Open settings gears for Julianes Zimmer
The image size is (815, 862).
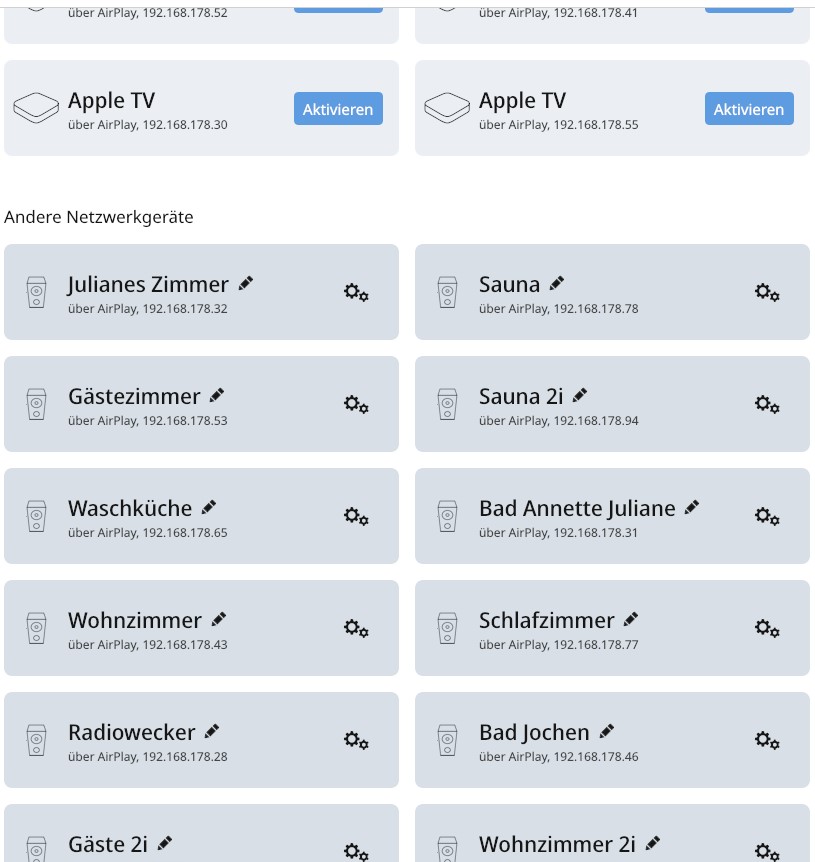coord(356,292)
